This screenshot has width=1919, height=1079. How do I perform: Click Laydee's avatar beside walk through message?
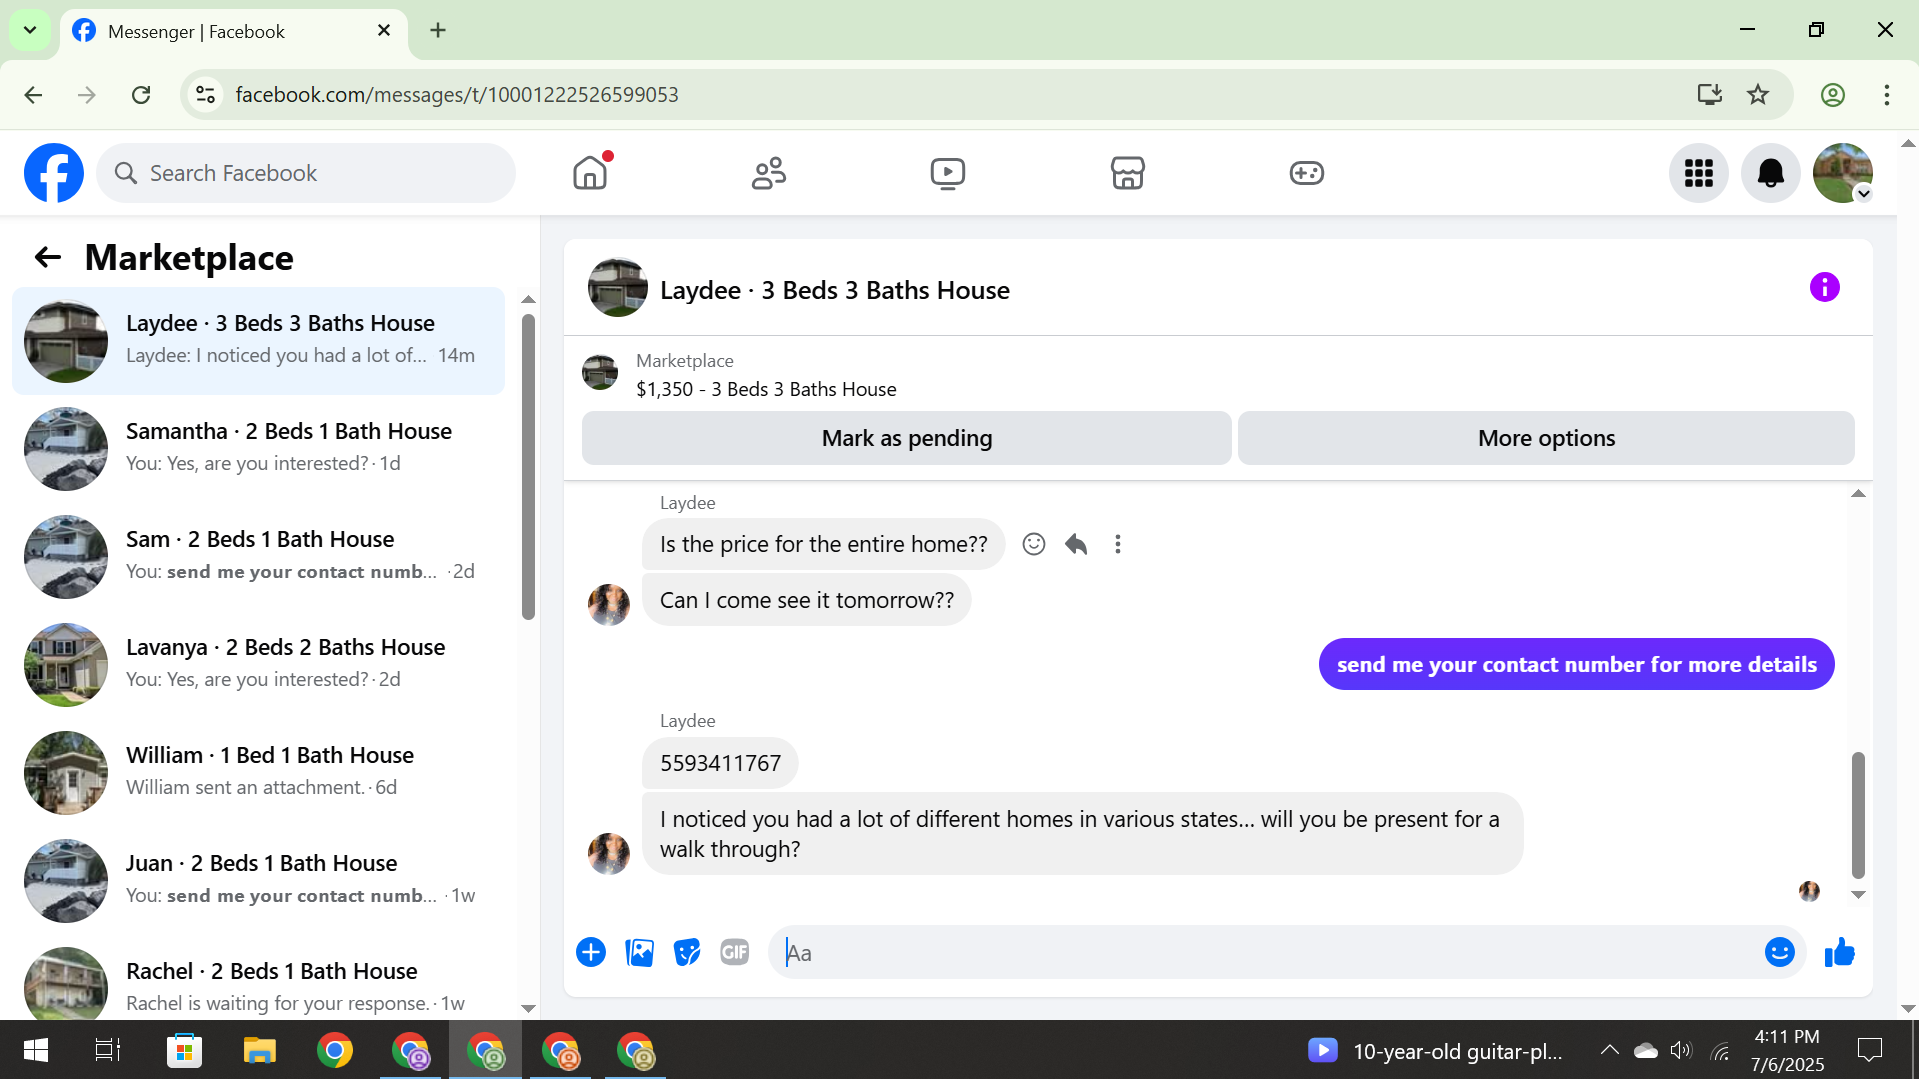click(609, 854)
